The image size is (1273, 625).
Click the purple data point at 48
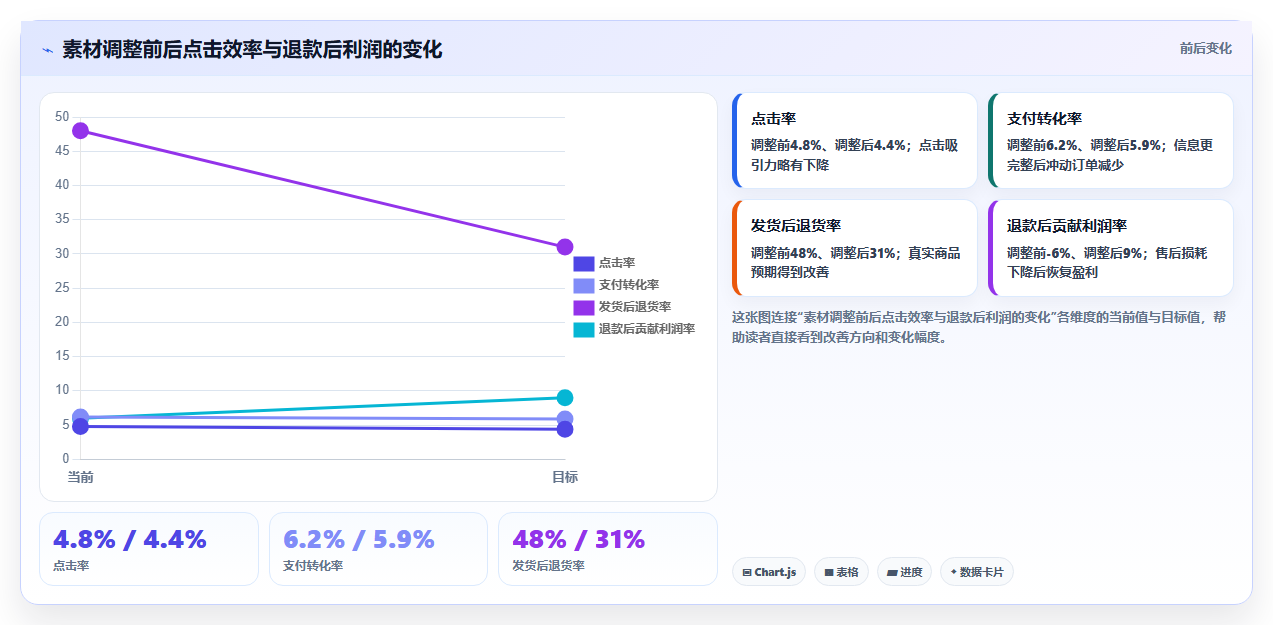pyautogui.click(x=81, y=131)
